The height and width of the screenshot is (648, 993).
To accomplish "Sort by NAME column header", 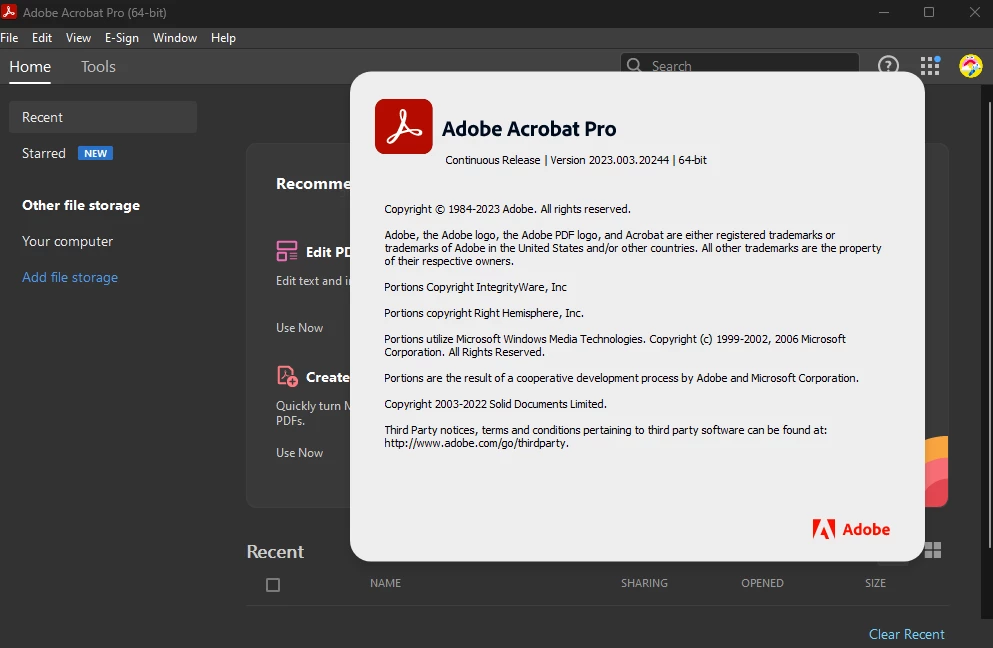I will [x=385, y=583].
